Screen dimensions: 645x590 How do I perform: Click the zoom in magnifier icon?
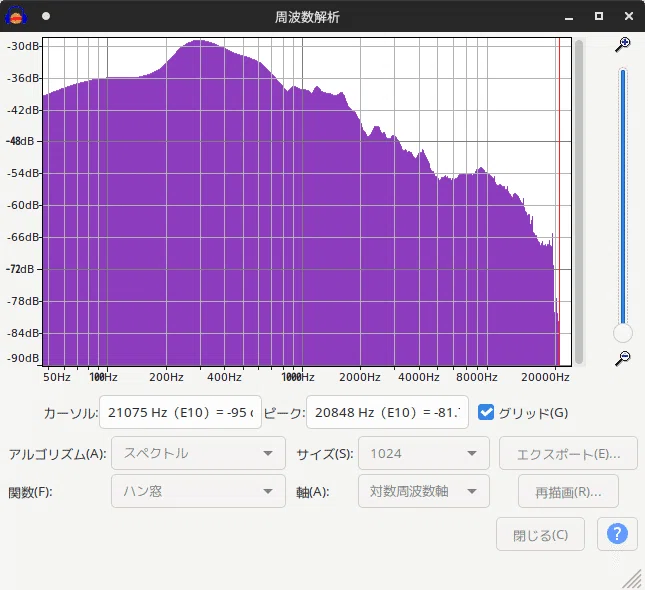pyautogui.click(x=623, y=44)
